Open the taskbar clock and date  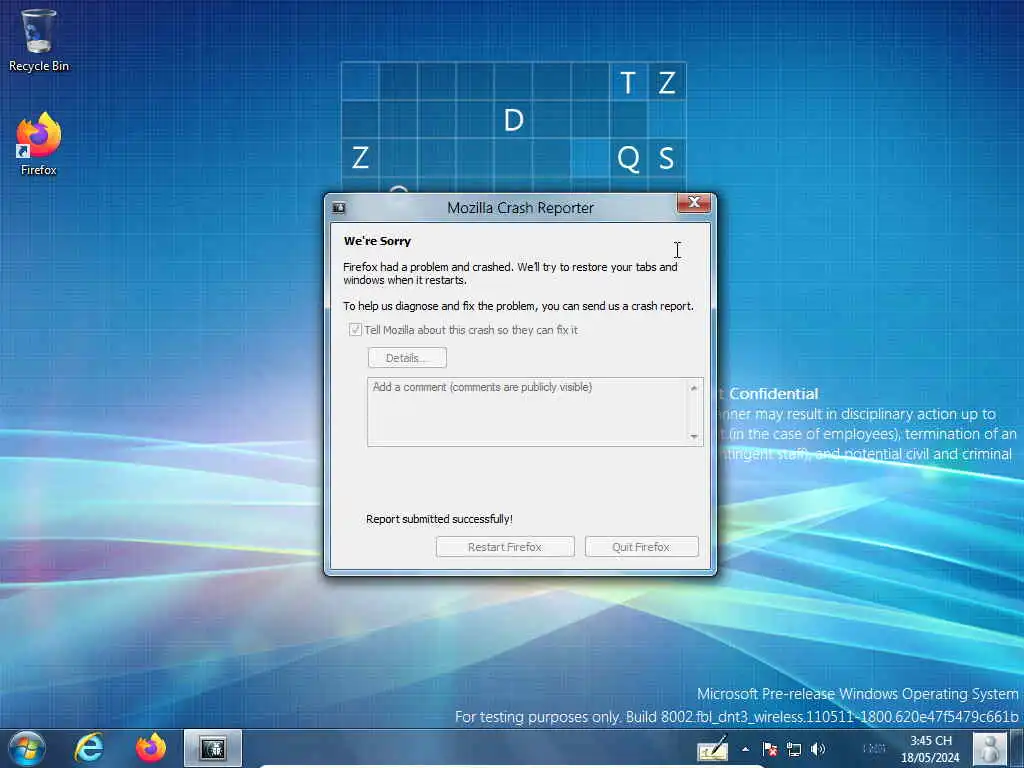931,749
